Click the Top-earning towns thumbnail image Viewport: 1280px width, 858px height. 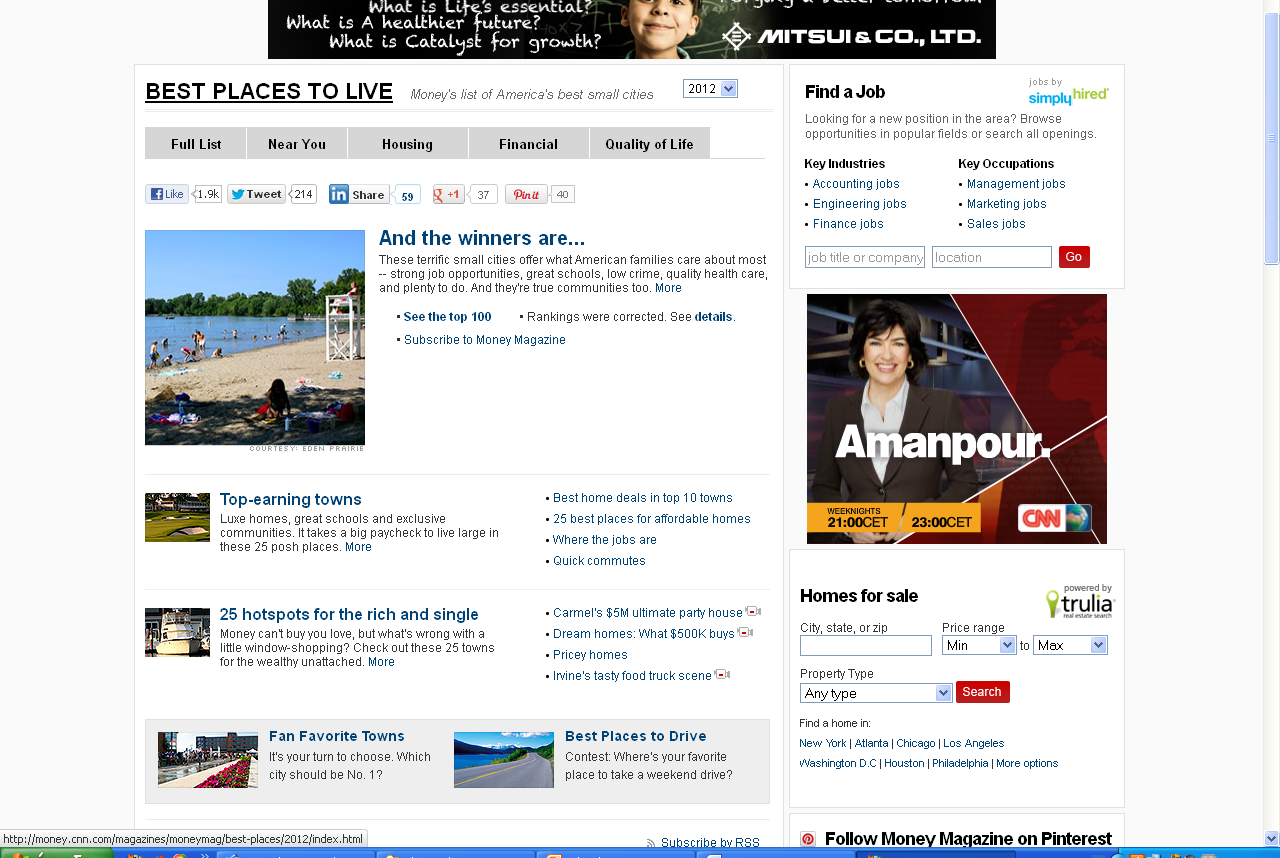pos(177,517)
